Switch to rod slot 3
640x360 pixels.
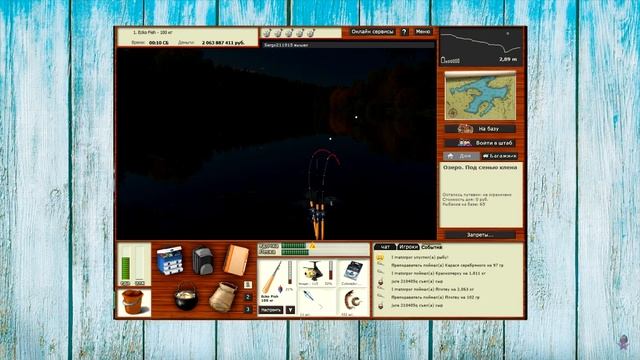coord(248,309)
